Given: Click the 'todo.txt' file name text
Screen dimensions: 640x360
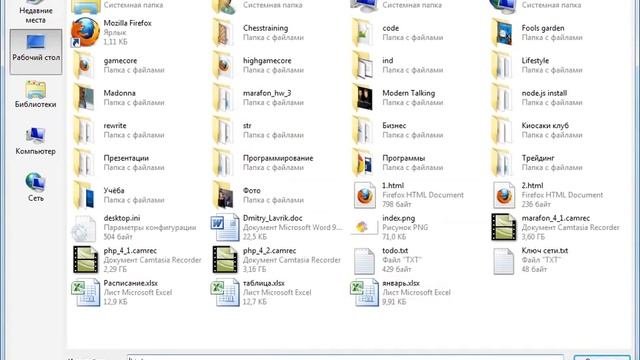Looking at the screenshot, I should [395, 251].
